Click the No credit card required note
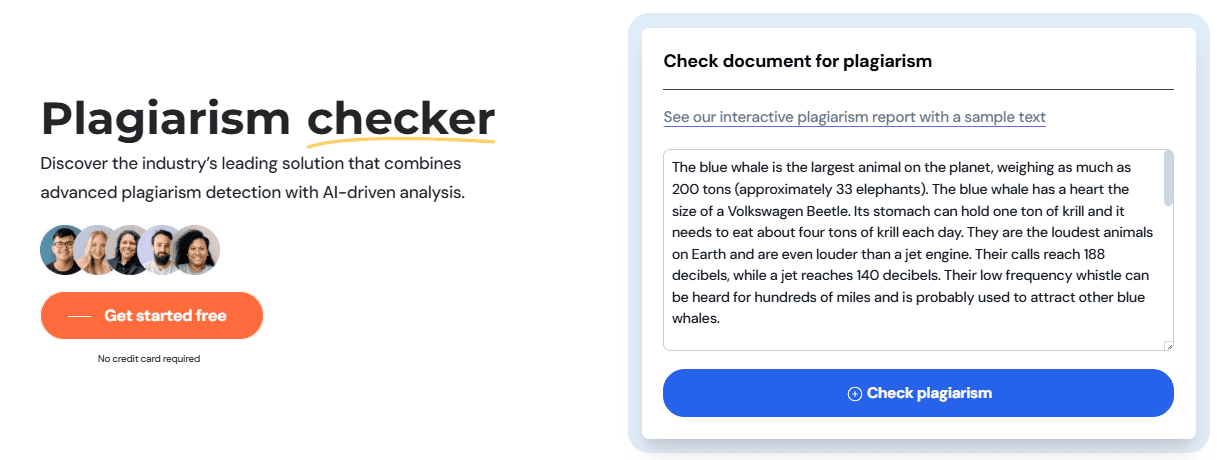Viewport: 1221px width, 460px height. tap(149, 359)
